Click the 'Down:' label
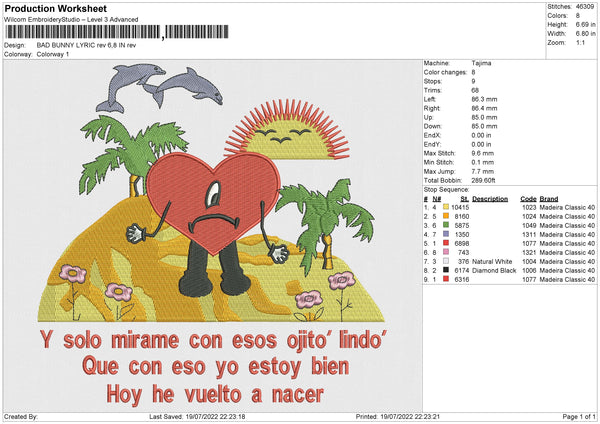Viewport: 600px width, 424px height. coord(432,126)
